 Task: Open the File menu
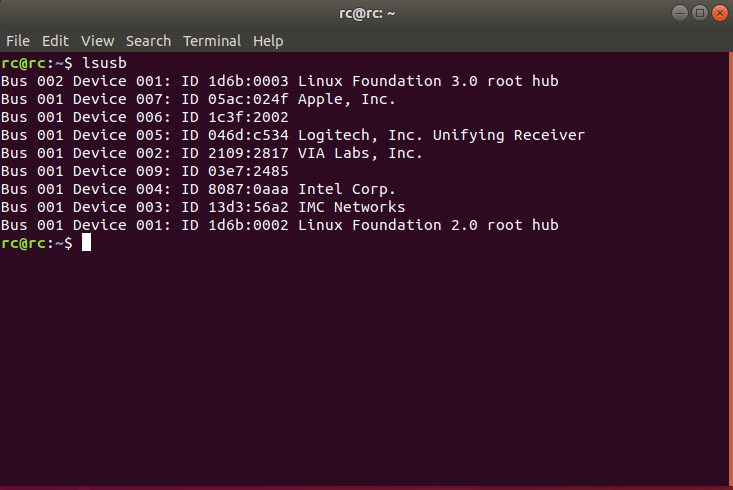pos(18,41)
